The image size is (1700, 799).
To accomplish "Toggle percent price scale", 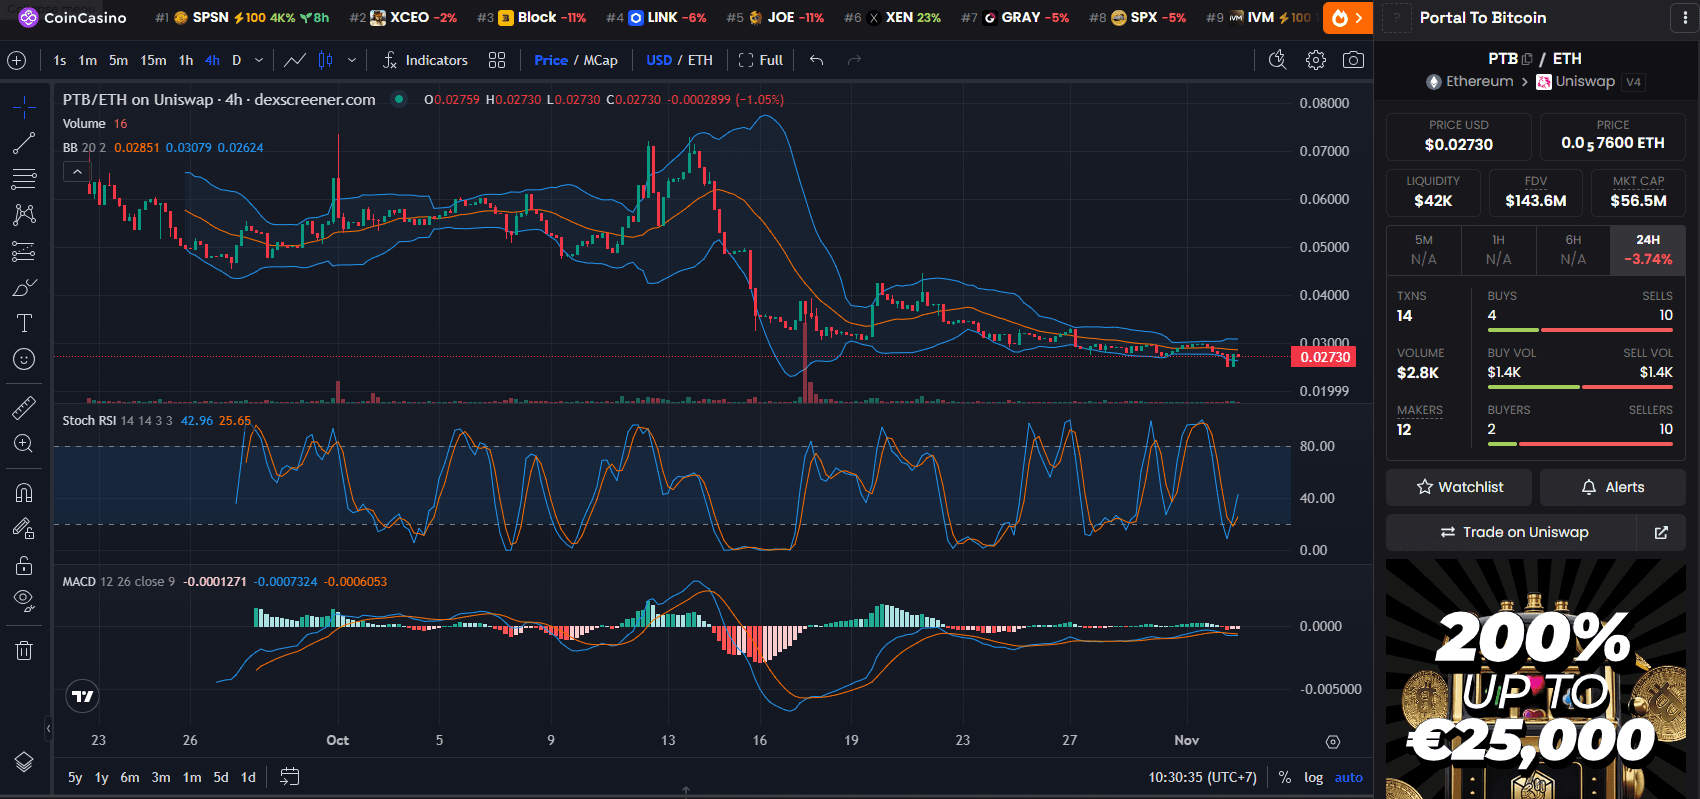I will [1285, 777].
